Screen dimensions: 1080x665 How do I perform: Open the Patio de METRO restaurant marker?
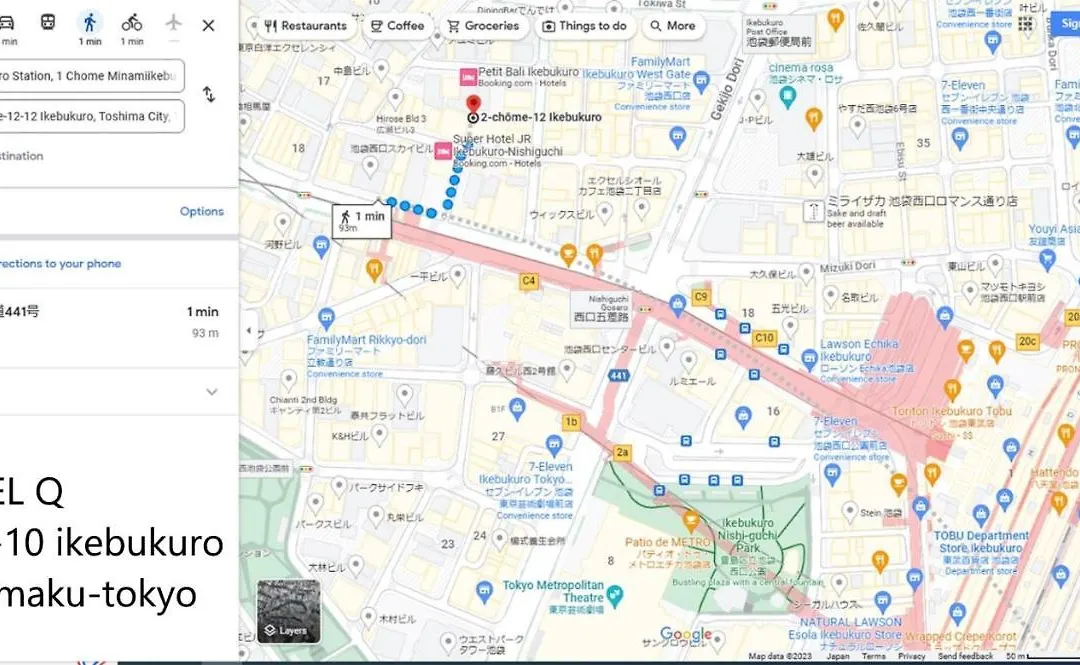[x=691, y=520]
